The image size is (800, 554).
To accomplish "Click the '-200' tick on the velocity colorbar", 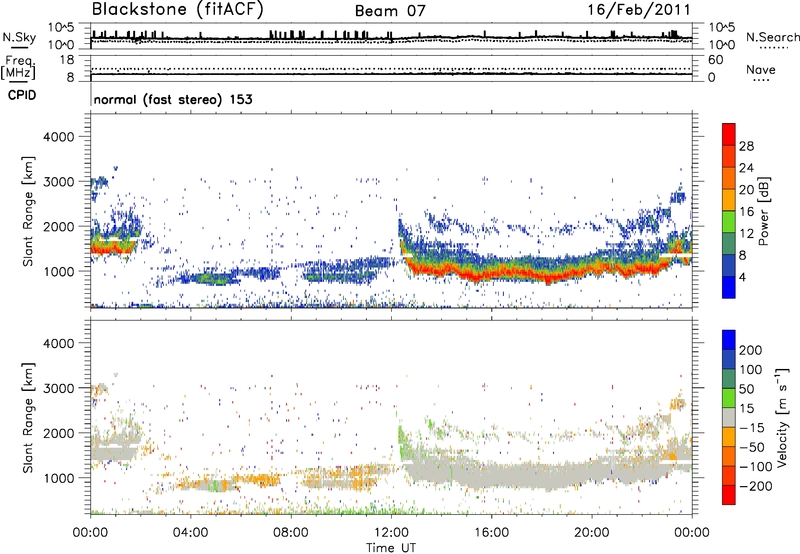I will (755, 486).
